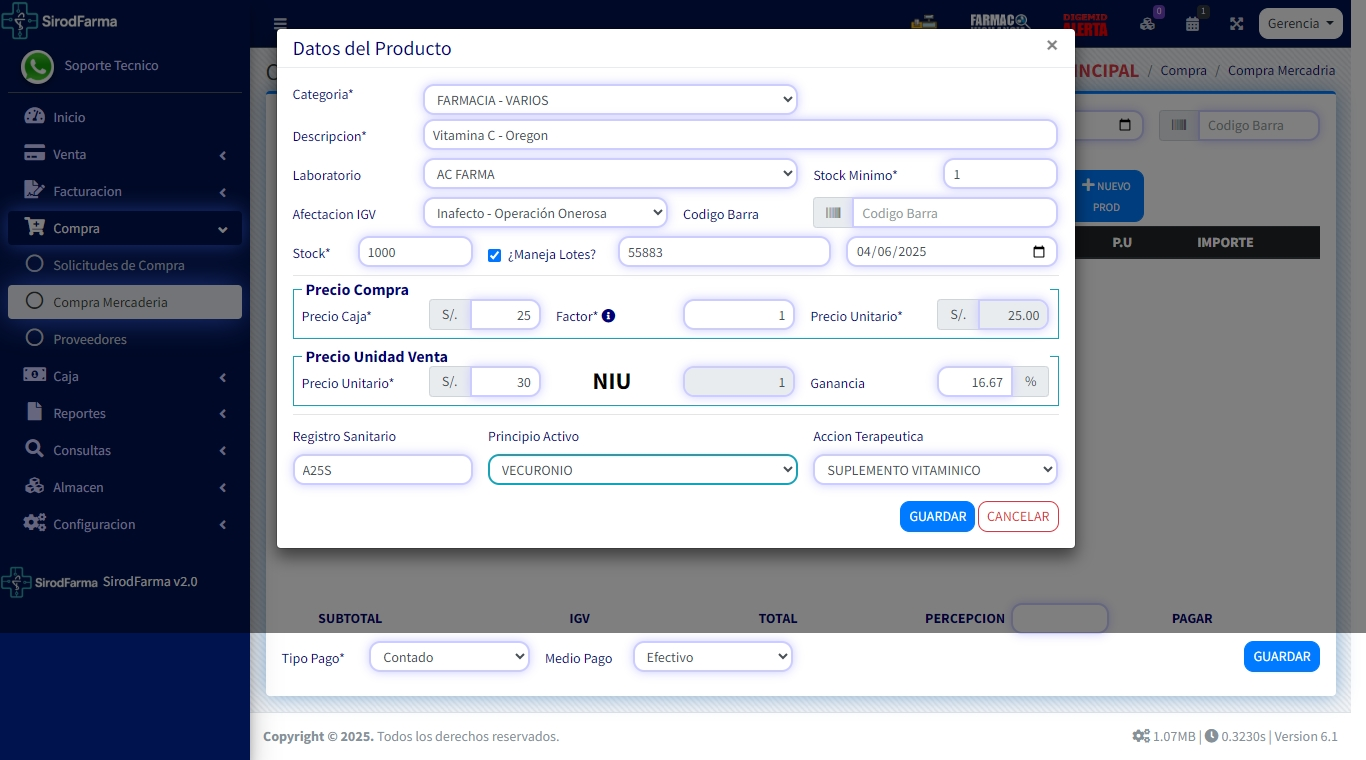
Task: Open the date picker calendar icon
Action: pyautogui.click(x=1039, y=252)
